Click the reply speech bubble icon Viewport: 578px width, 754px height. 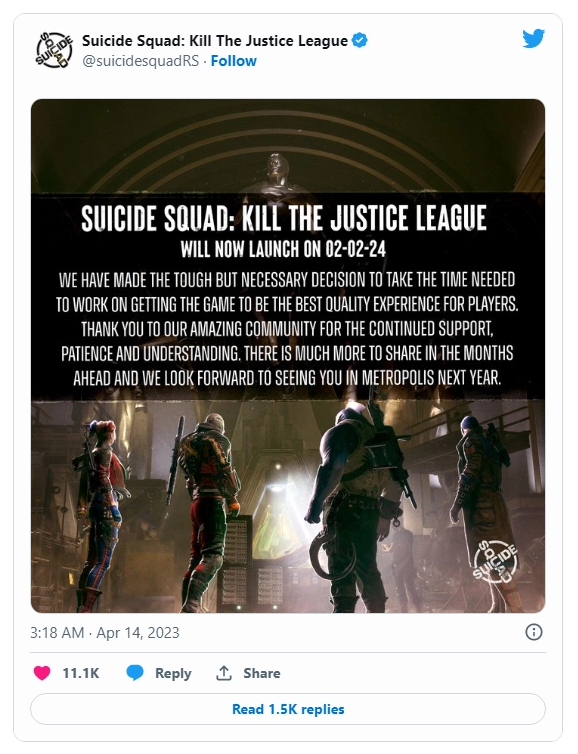[135, 673]
